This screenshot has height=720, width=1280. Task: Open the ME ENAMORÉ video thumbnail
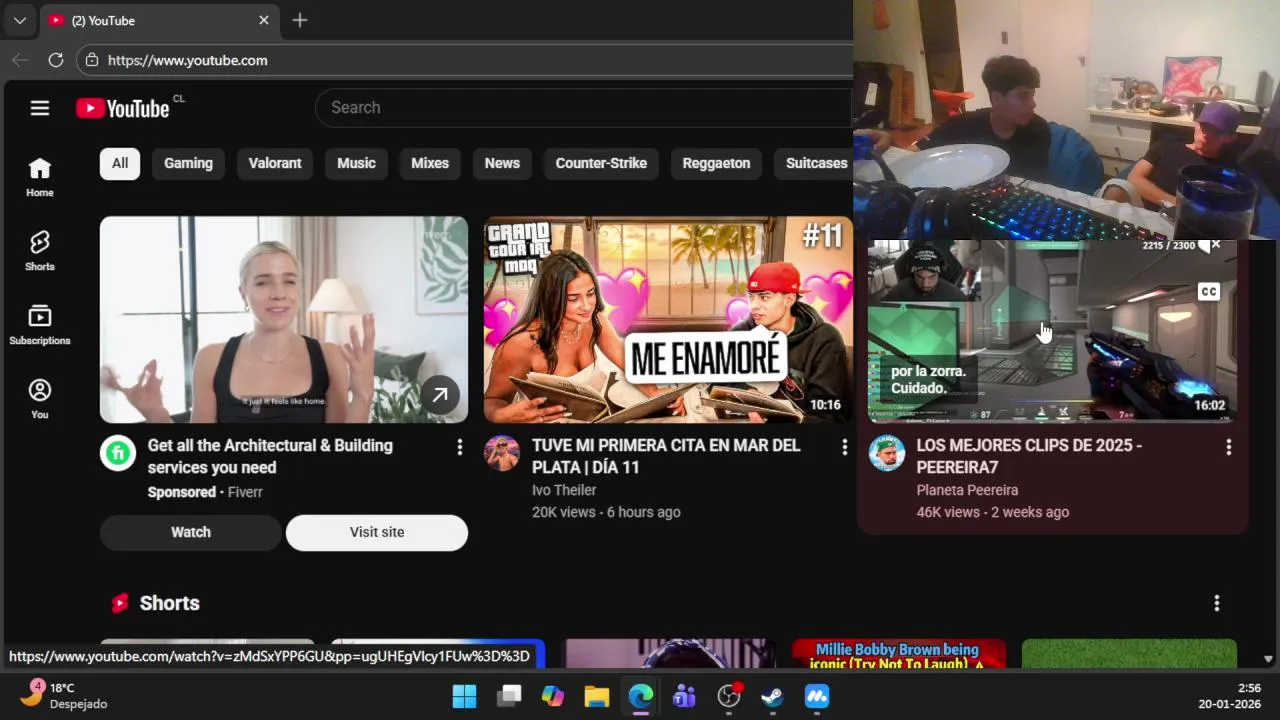tap(668, 319)
